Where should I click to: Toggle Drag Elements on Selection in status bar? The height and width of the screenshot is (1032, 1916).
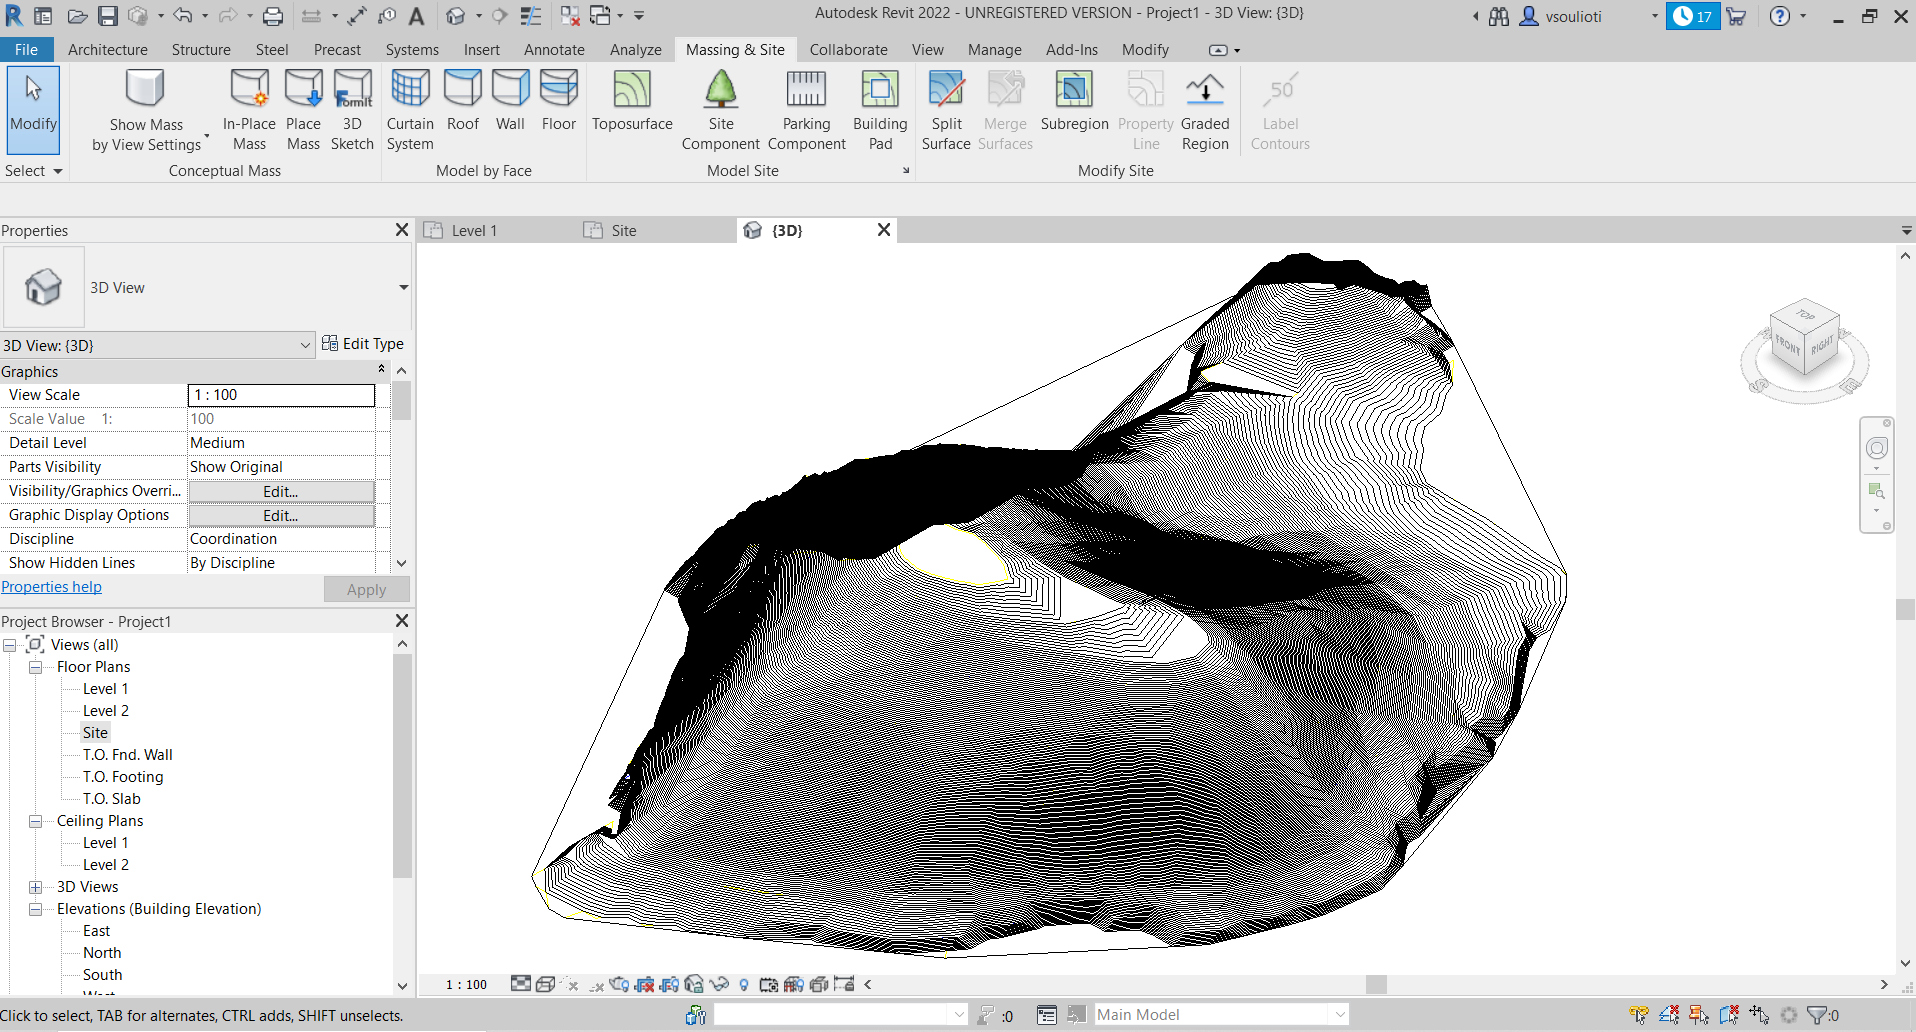(x=1759, y=1015)
